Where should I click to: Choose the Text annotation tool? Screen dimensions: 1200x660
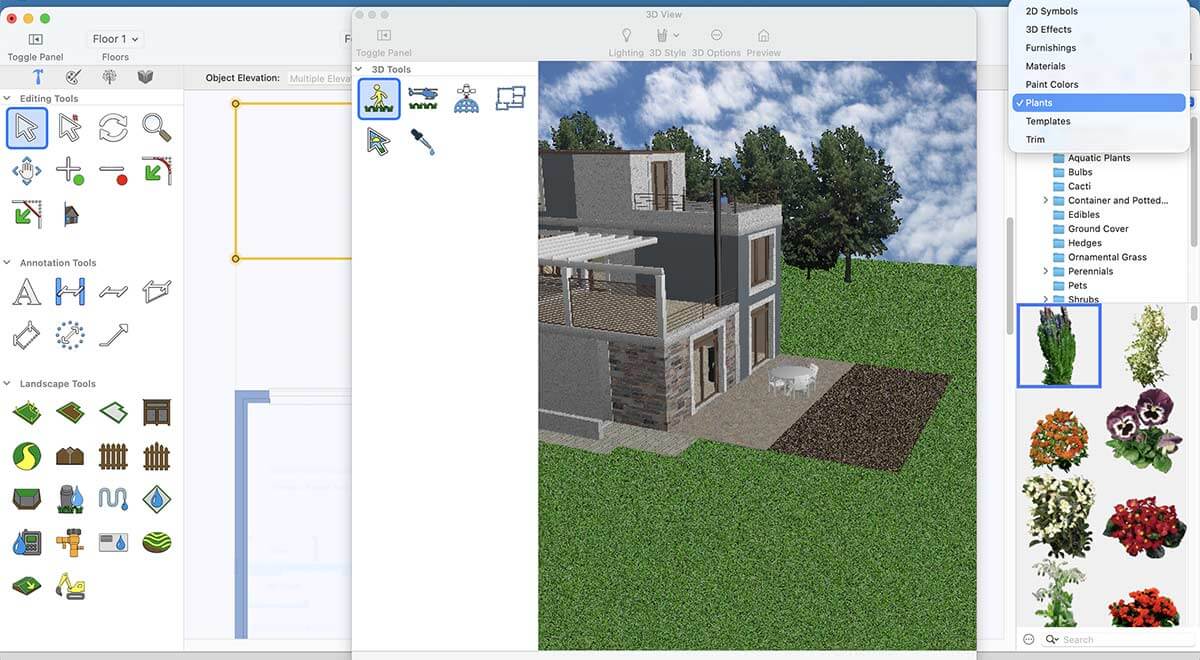(x=26, y=292)
